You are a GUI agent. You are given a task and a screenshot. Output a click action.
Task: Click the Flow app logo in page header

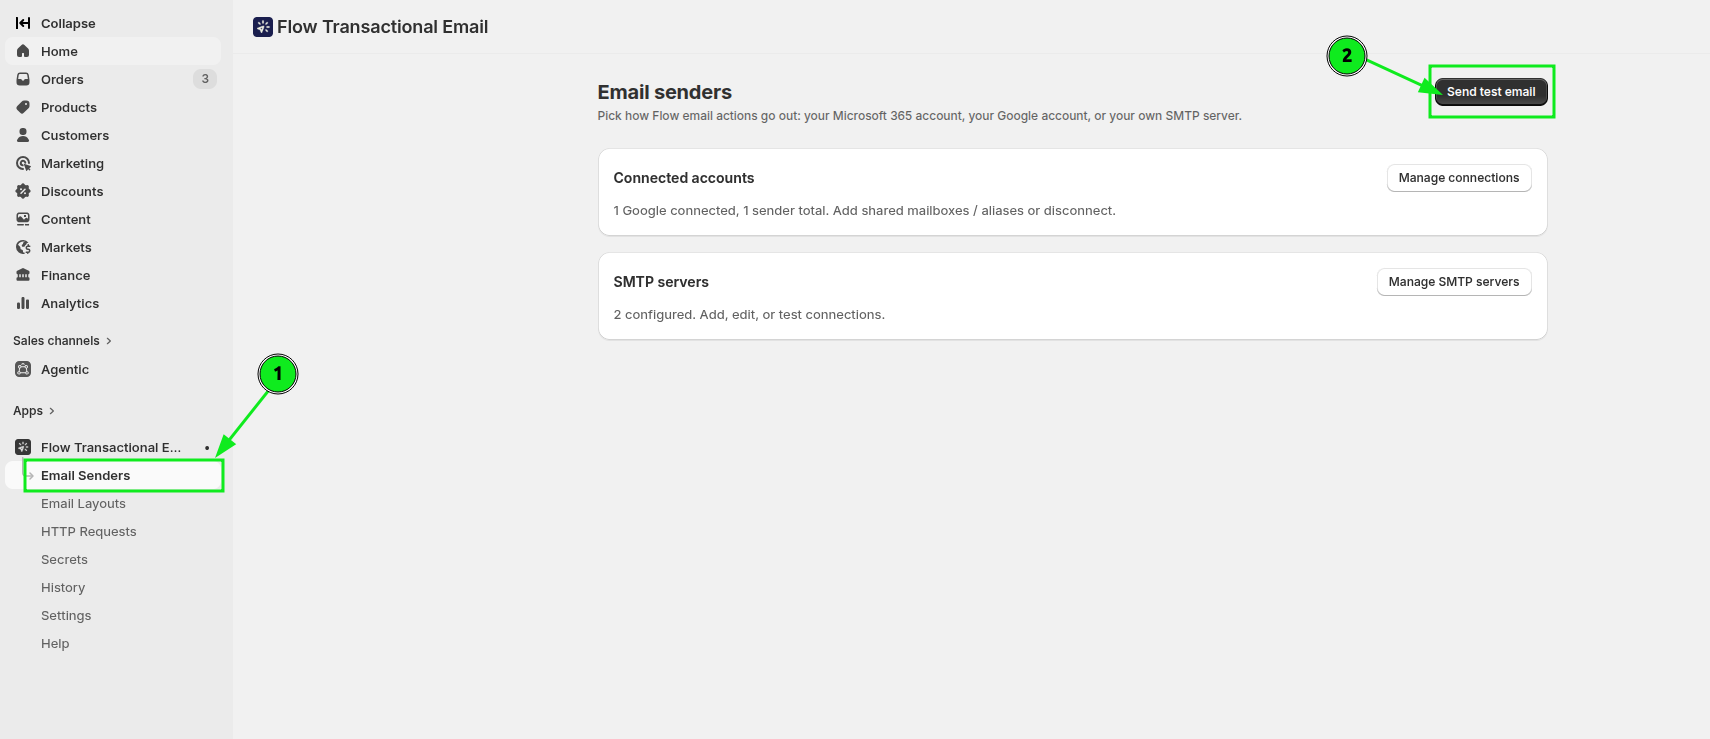(263, 27)
